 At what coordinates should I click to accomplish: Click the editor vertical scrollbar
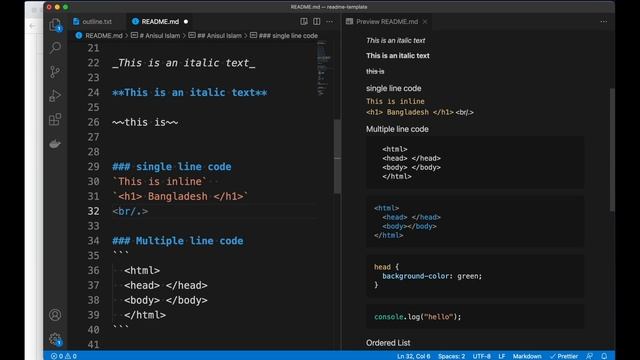click(x=337, y=156)
